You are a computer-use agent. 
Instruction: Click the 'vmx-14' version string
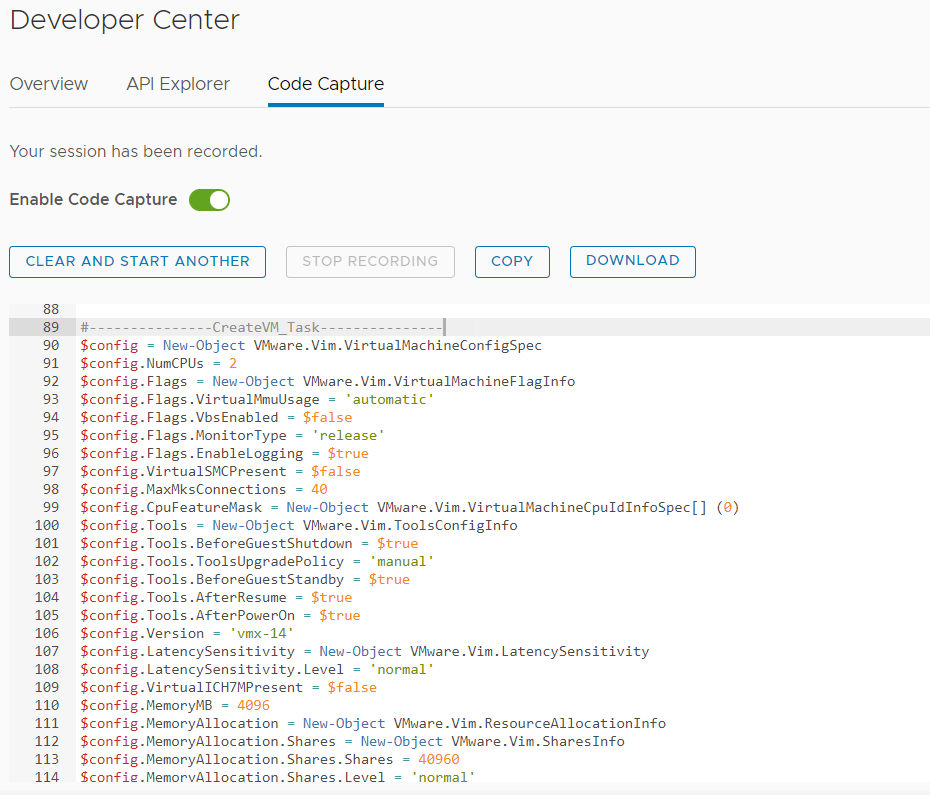(262, 634)
